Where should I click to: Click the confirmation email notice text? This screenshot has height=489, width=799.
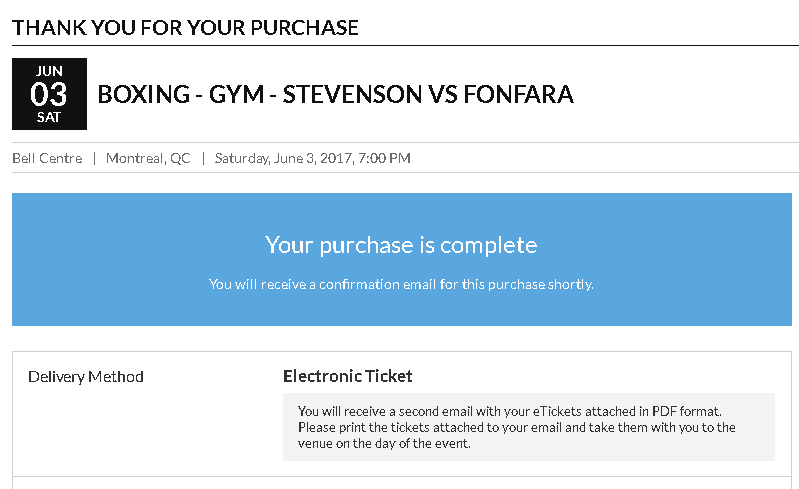point(400,284)
